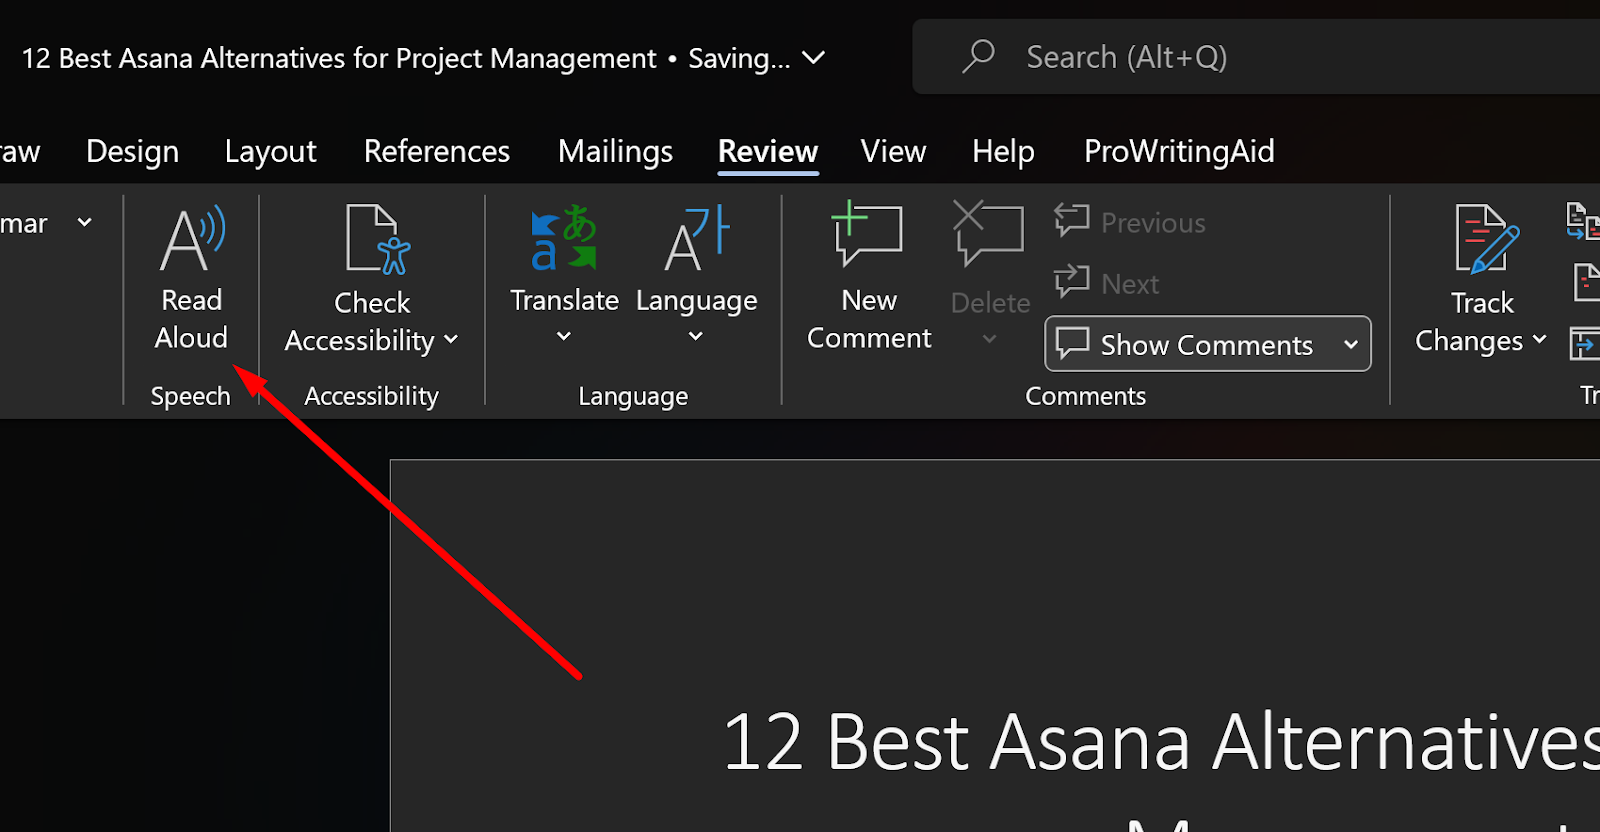Switch to the Design tab

click(132, 151)
